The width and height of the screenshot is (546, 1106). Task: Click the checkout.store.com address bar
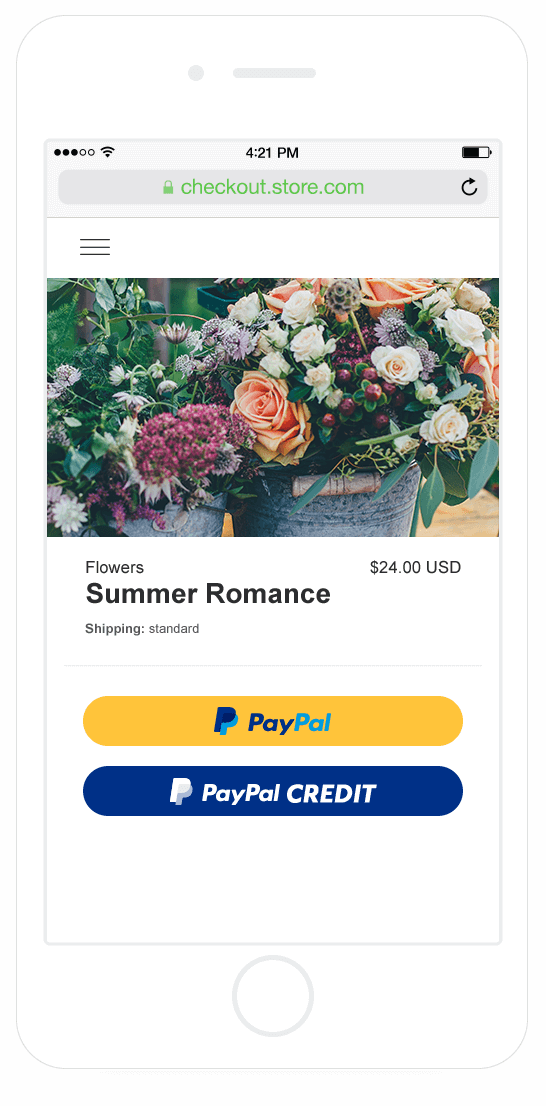273,187
